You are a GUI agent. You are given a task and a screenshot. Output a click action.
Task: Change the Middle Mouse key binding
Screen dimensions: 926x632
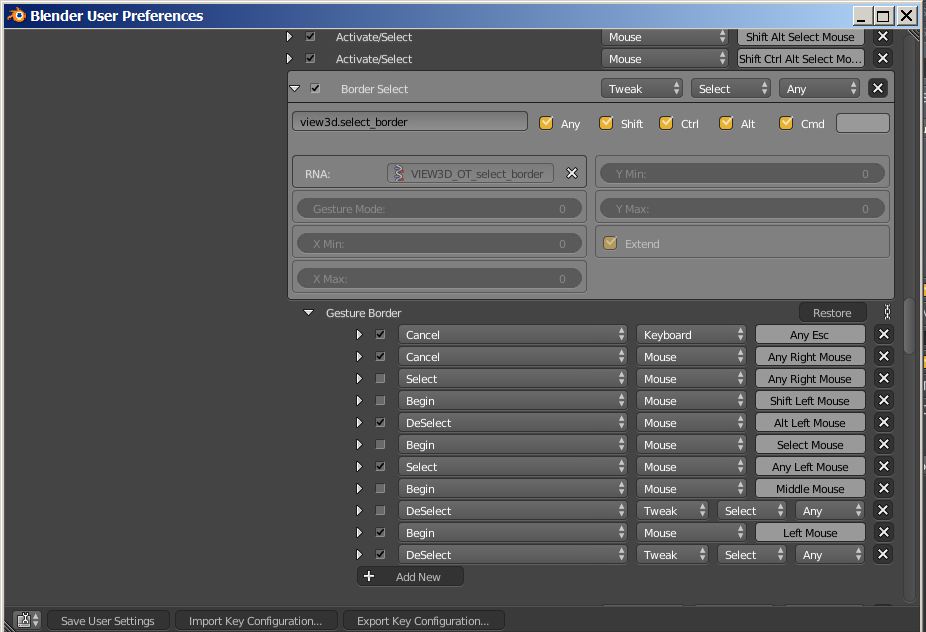pyautogui.click(x=810, y=488)
